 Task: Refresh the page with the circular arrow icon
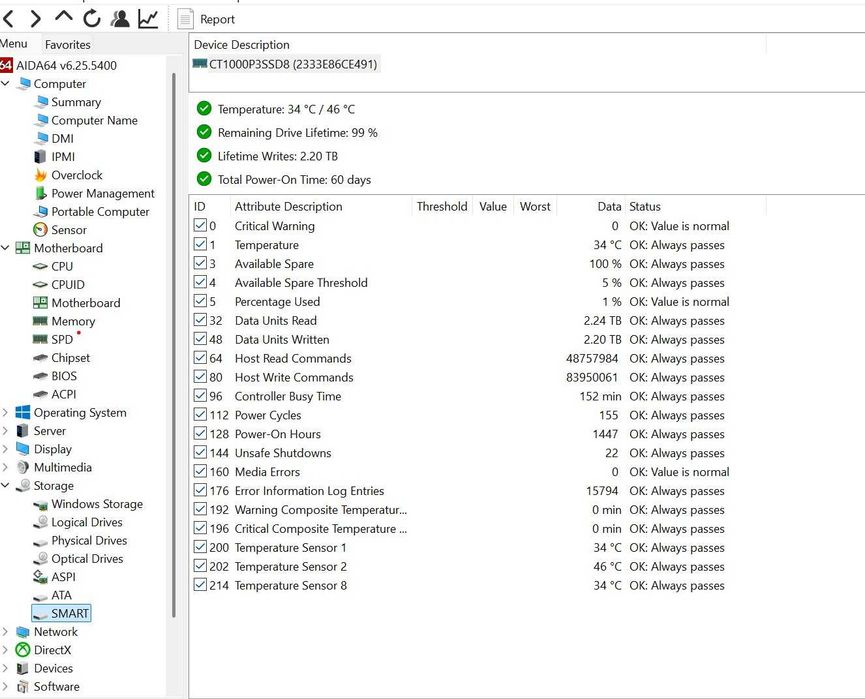tap(92, 19)
